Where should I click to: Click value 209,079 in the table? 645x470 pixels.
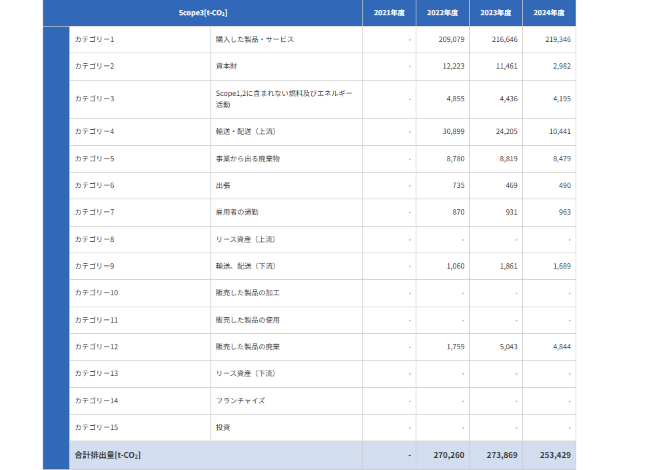click(x=451, y=39)
